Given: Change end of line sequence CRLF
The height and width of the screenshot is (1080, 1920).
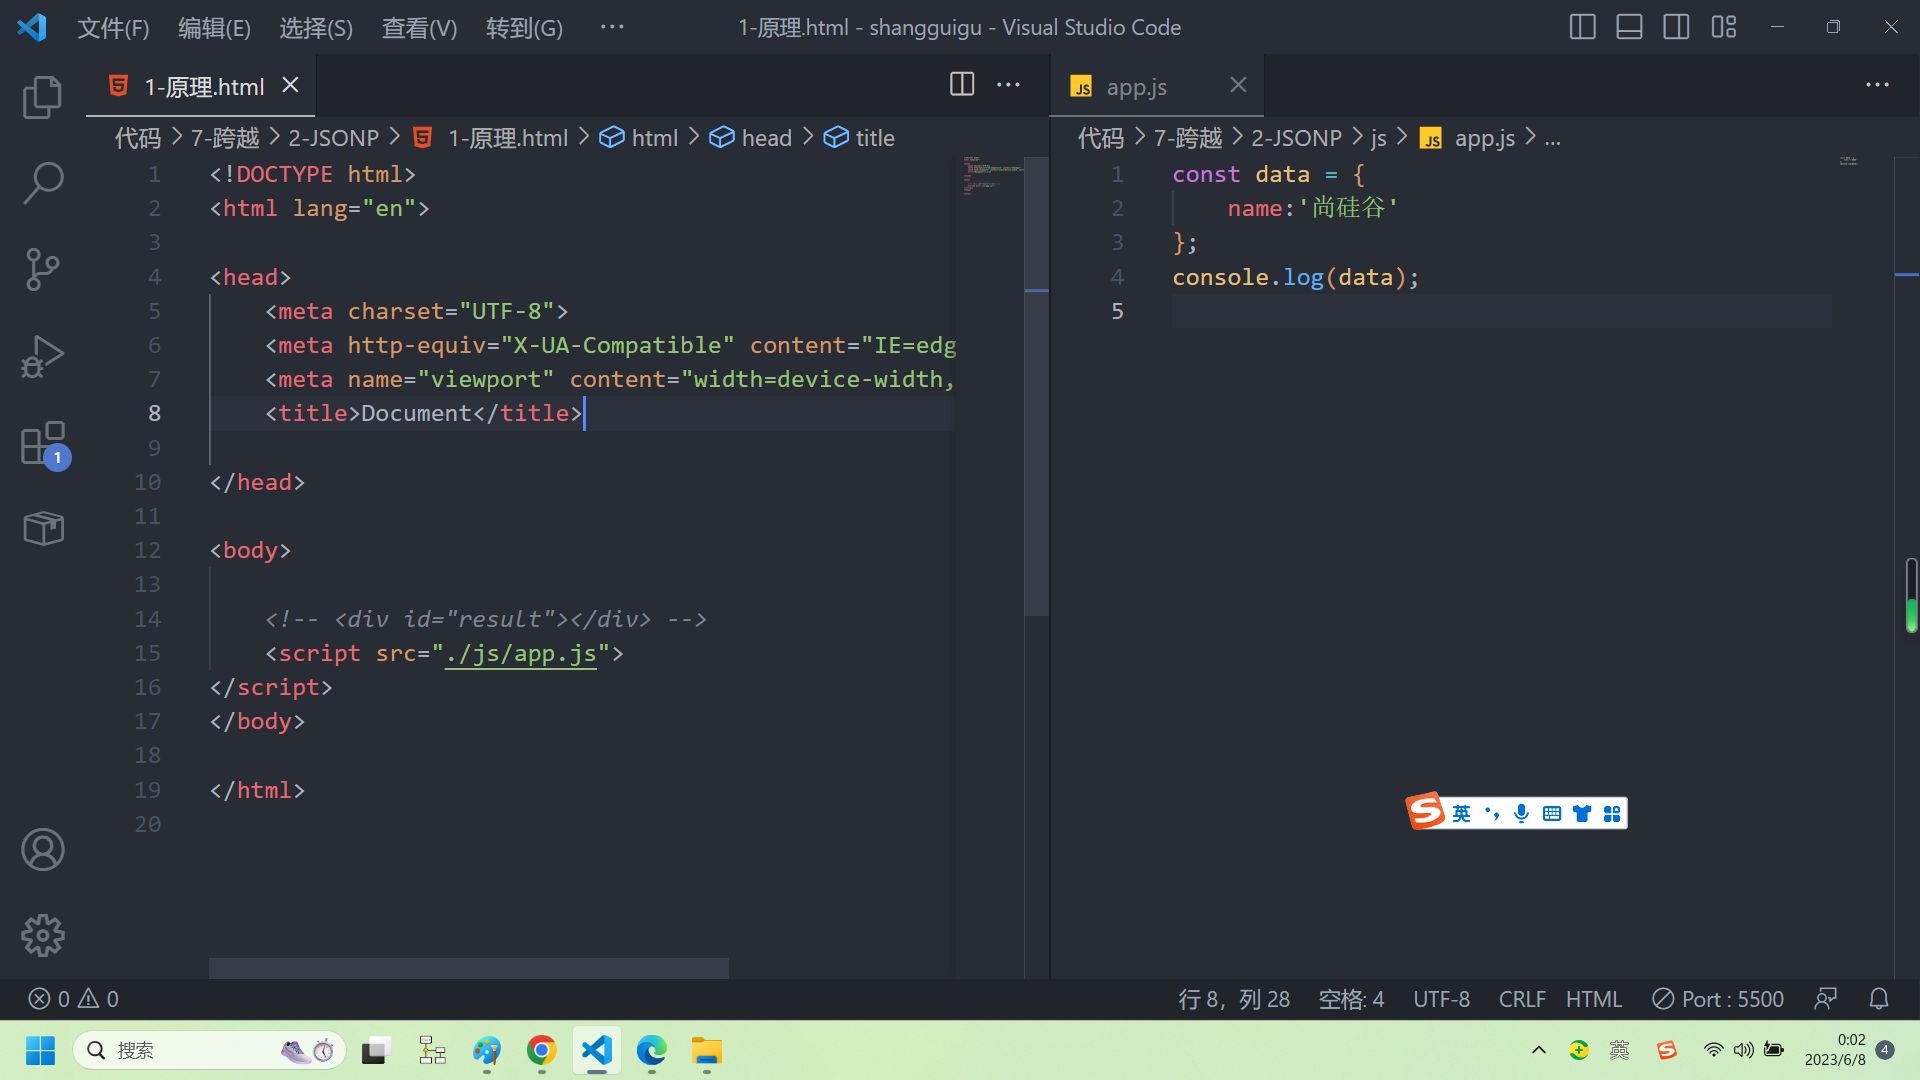Looking at the screenshot, I should coord(1522,999).
